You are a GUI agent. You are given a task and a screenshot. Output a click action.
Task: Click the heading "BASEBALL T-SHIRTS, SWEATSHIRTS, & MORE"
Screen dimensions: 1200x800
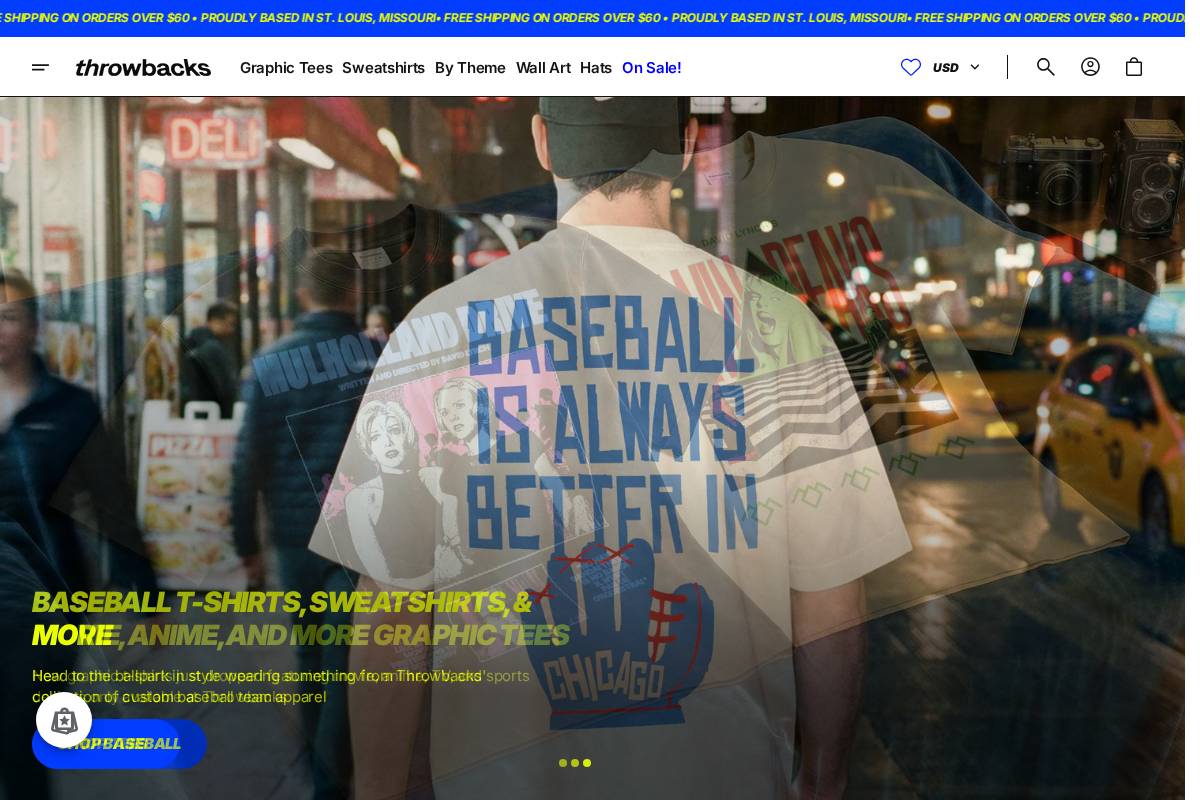tap(282, 618)
